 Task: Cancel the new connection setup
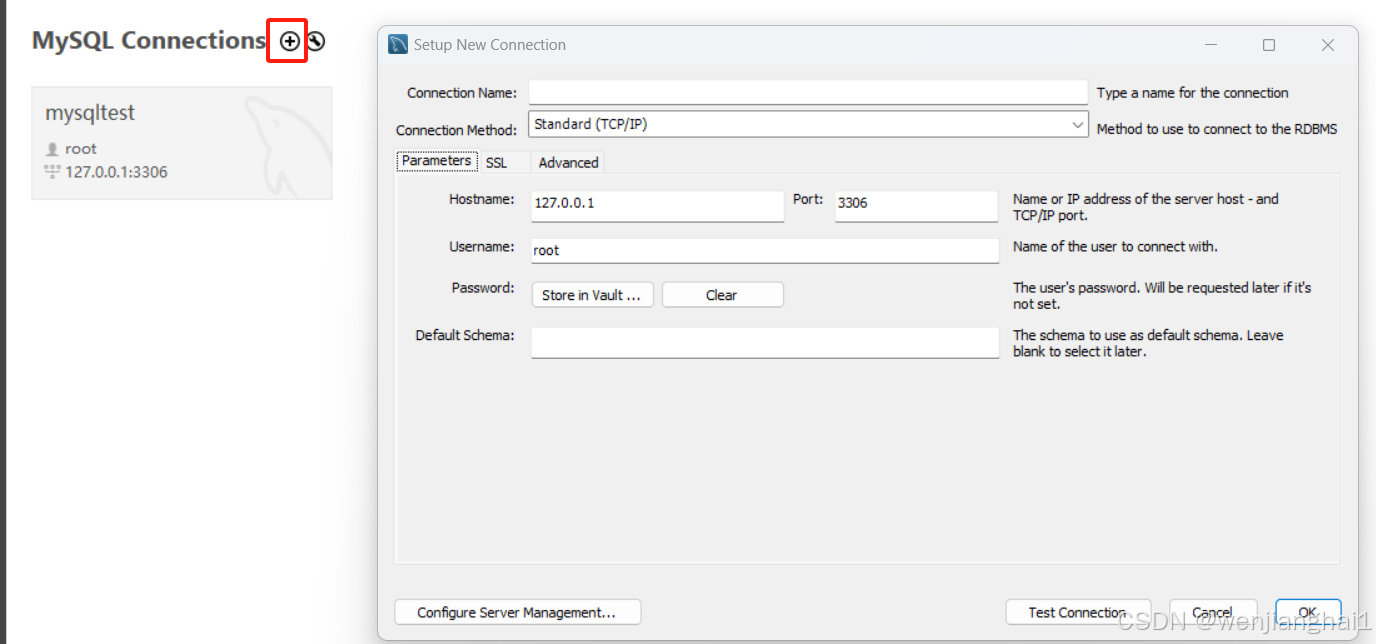click(1213, 612)
